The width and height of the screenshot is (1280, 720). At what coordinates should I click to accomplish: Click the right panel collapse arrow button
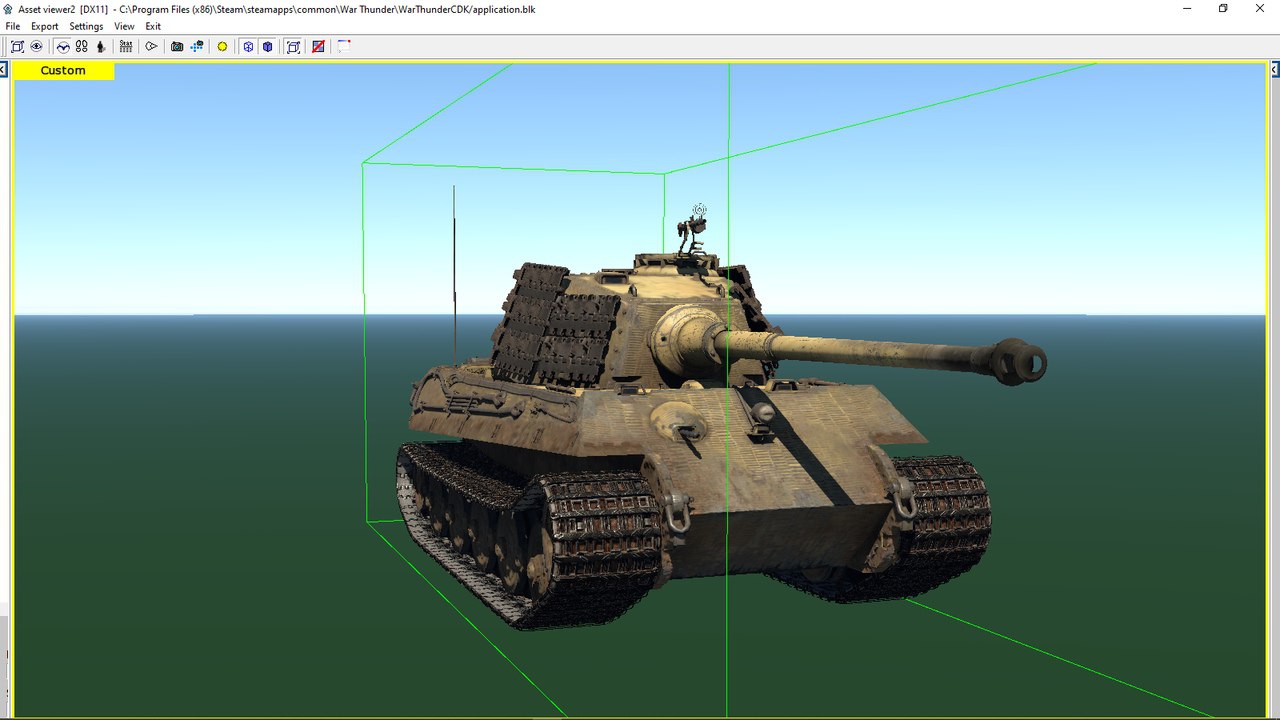point(1275,70)
